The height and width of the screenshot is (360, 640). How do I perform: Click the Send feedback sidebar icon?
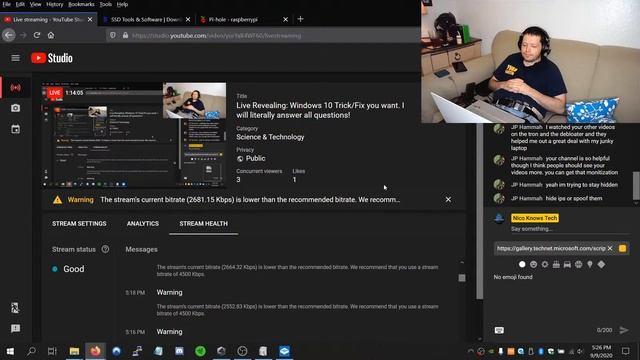tap(16, 329)
